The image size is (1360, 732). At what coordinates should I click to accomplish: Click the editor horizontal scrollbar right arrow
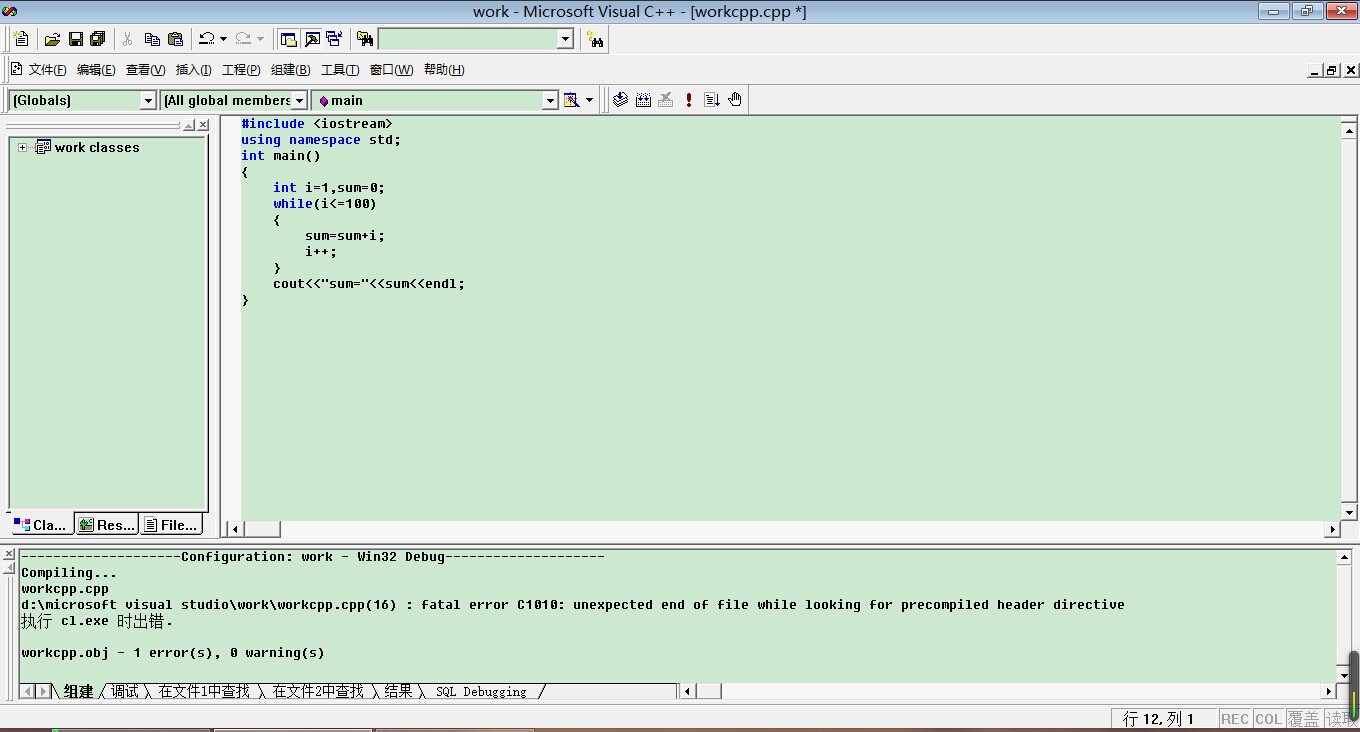coord(1332,529)
